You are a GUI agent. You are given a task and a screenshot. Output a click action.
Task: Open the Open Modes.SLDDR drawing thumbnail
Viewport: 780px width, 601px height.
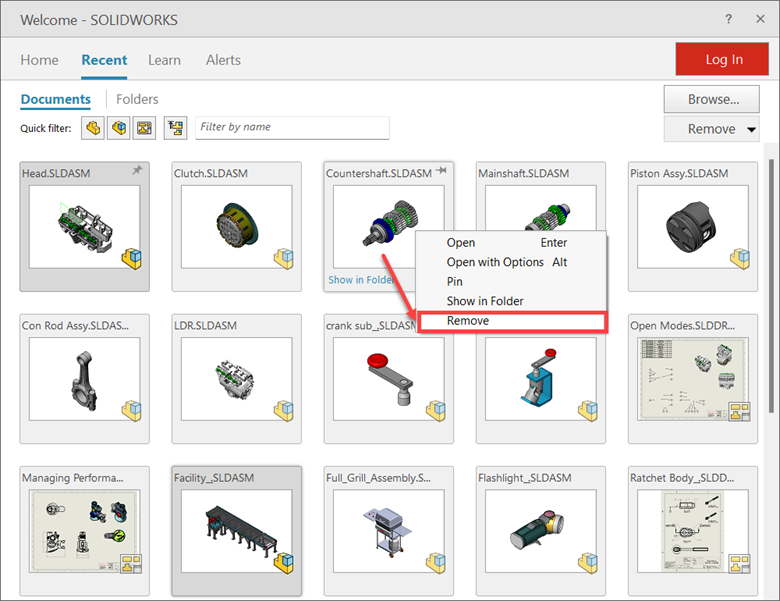(692, 379)
